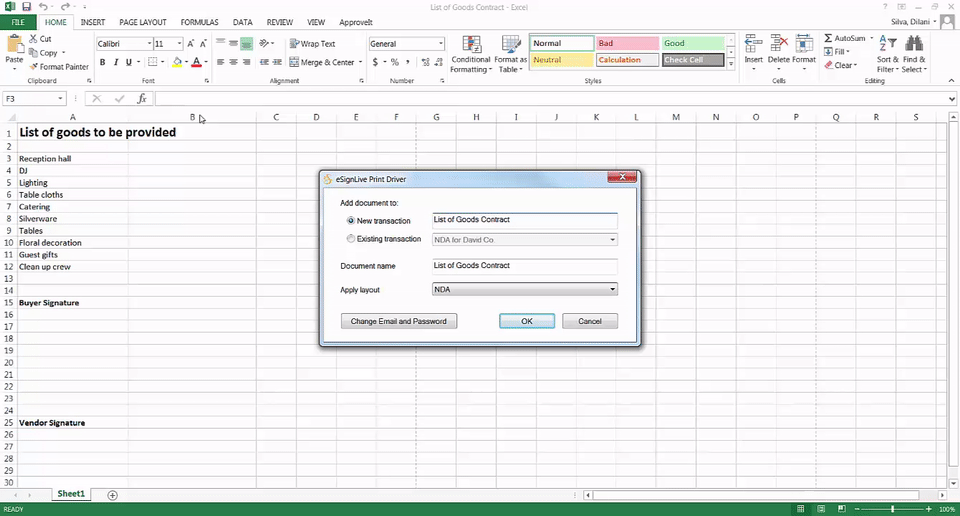960x516 pixels.
Task: Select the Sheet1 tab
Action: tap(71, 494)
